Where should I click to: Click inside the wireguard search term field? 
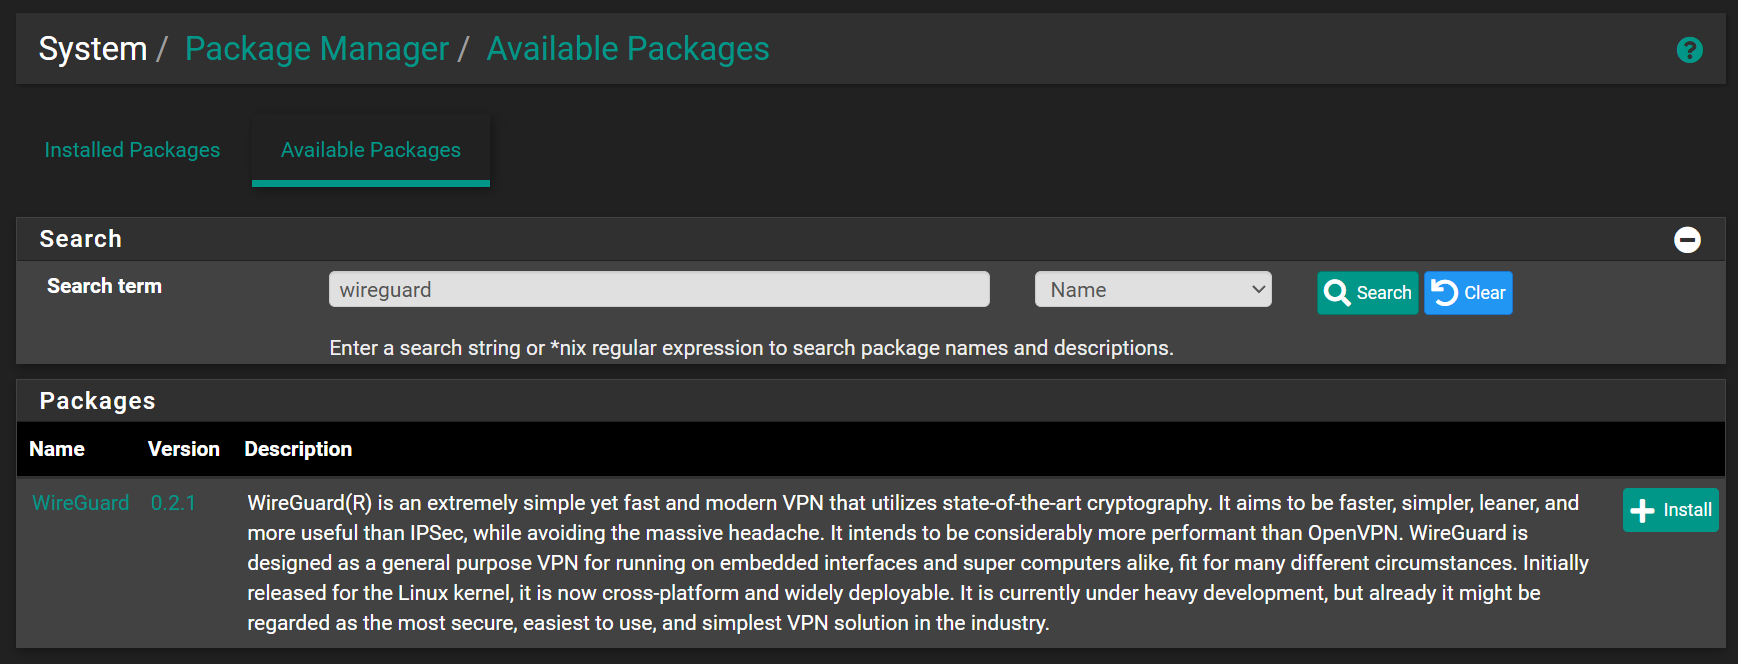(x=658, y=289)
